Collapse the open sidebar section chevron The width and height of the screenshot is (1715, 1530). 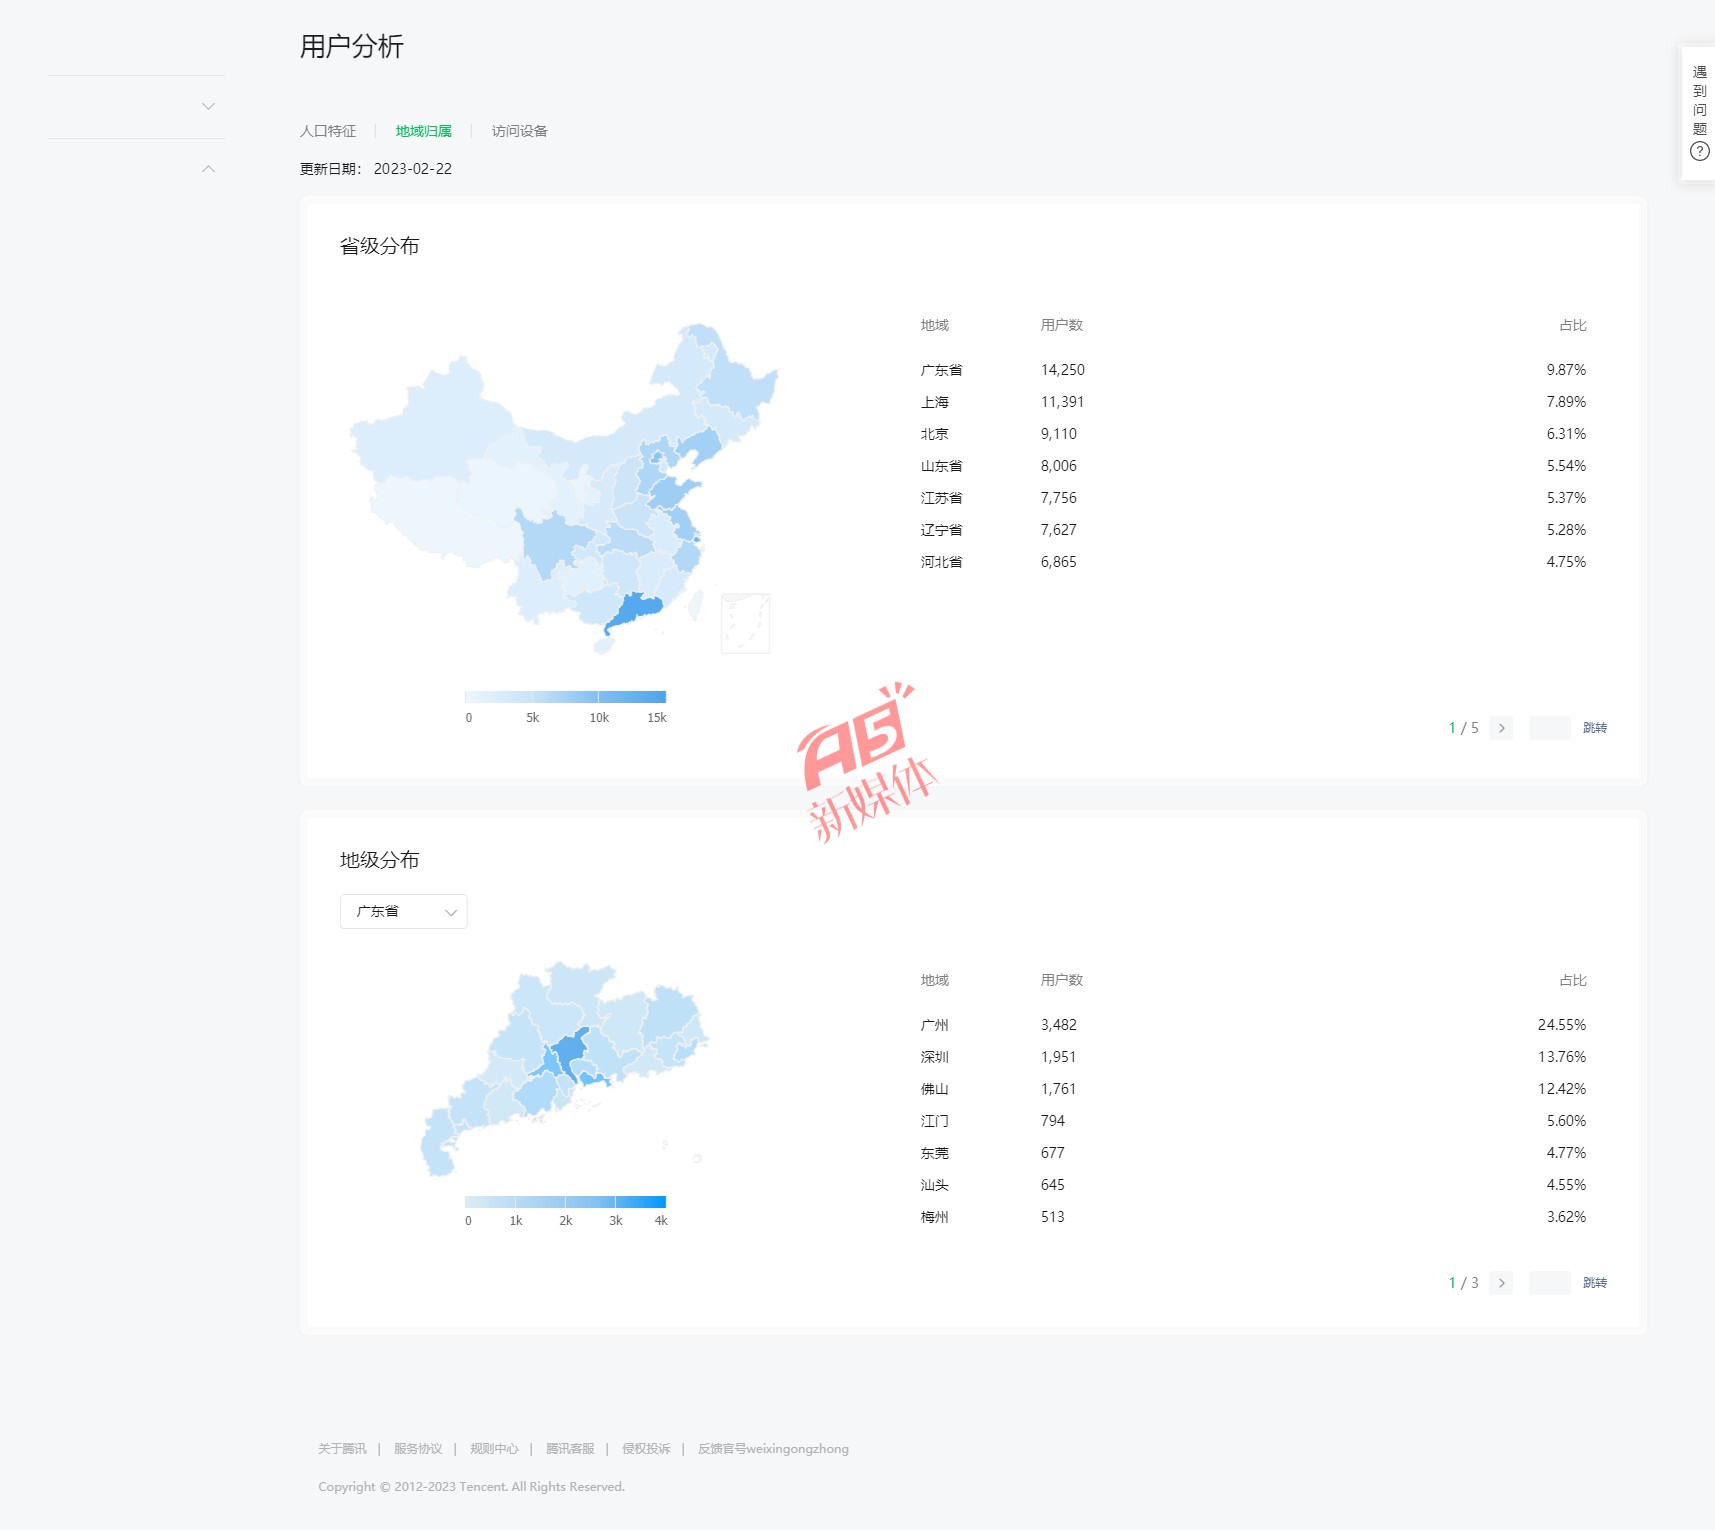tap(208, 169)
